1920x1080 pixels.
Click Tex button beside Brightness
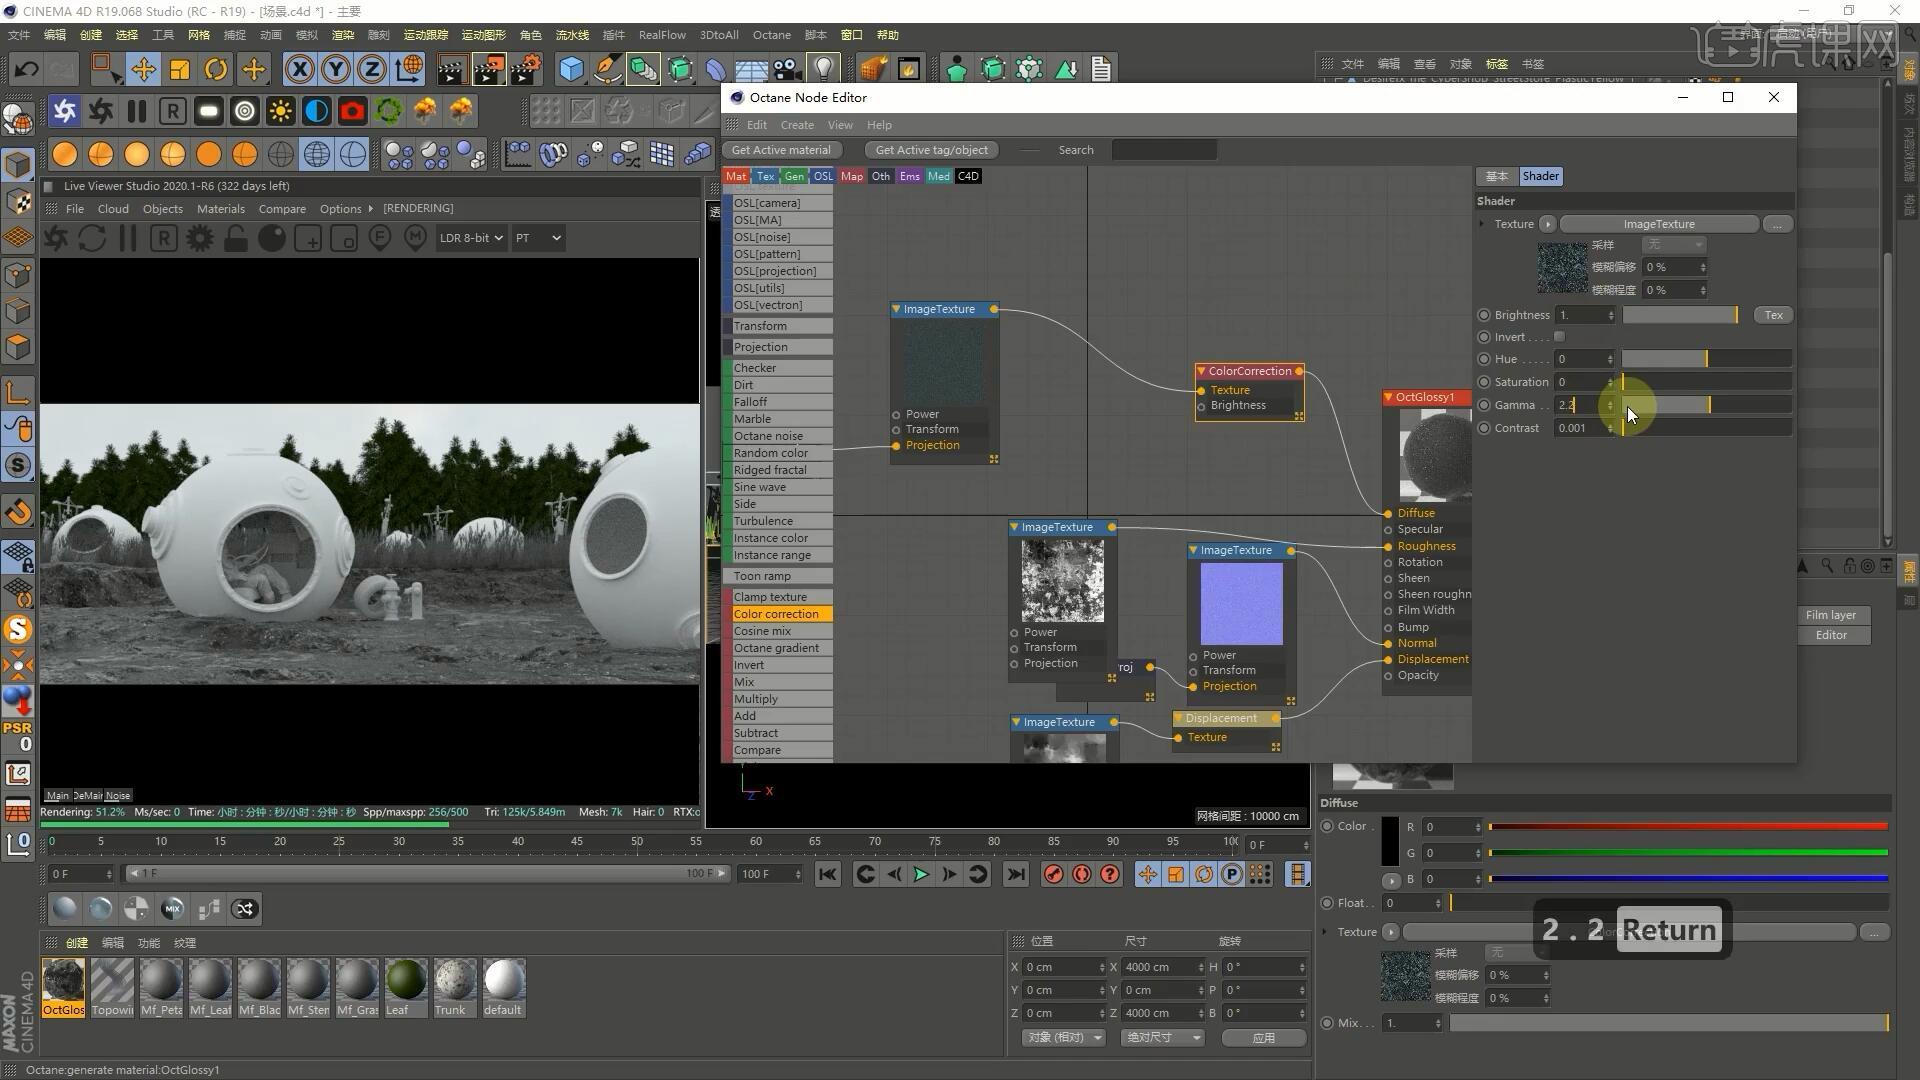tap(1773, 315)
